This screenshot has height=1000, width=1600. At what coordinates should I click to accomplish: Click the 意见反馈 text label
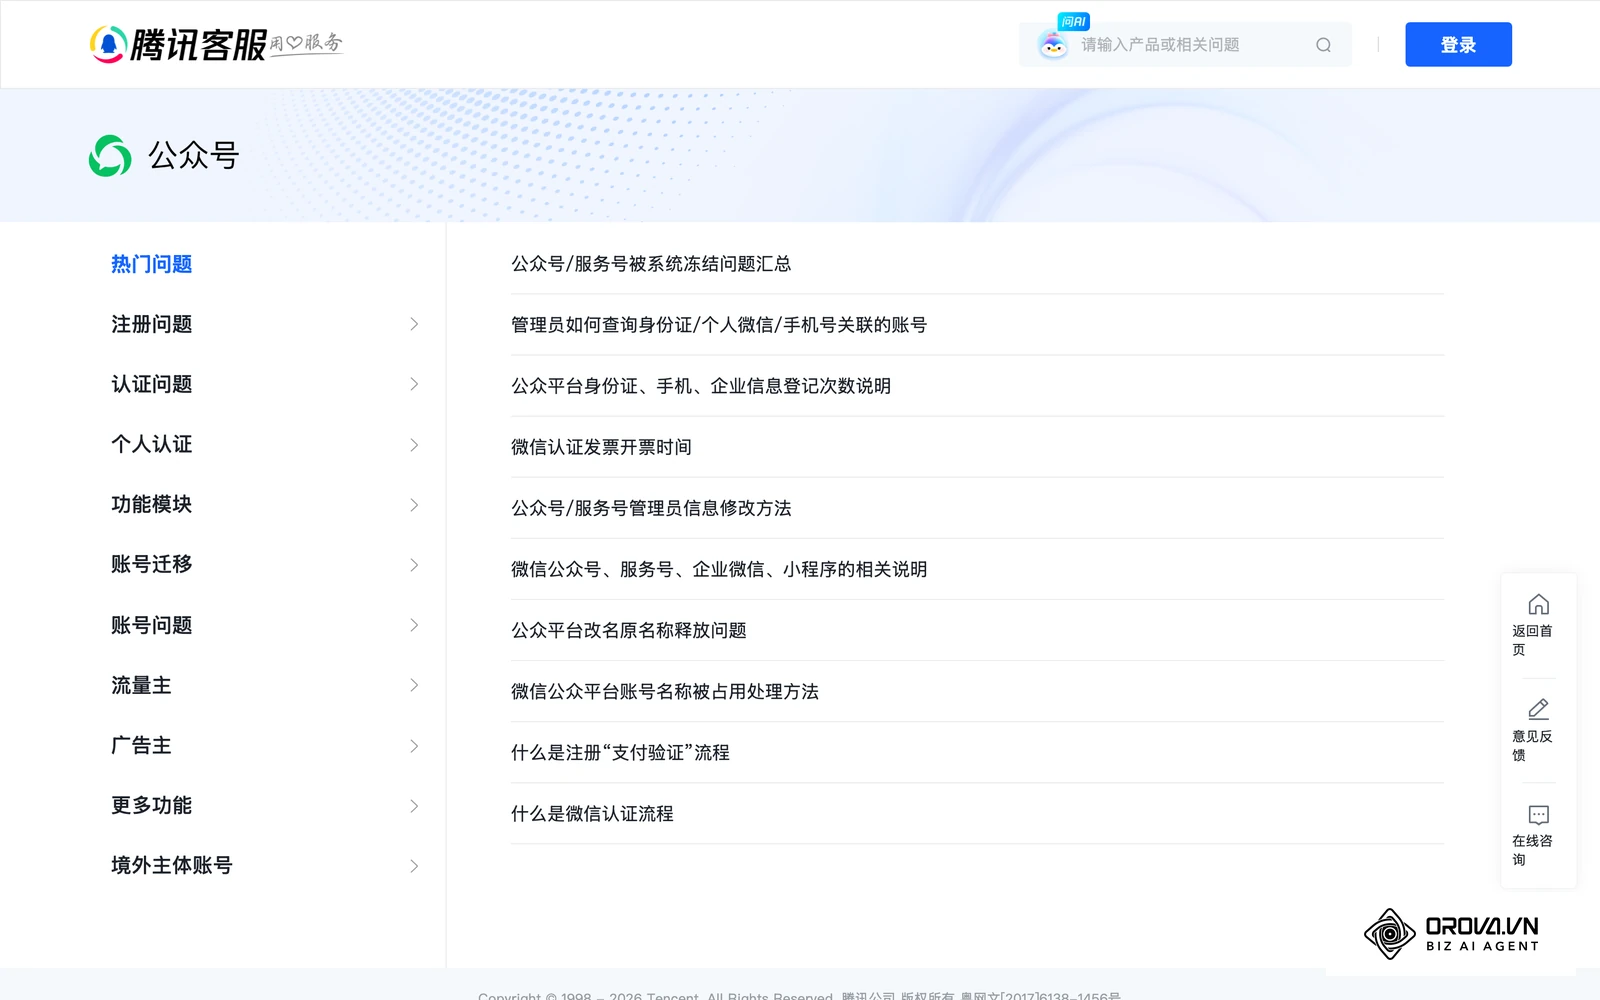coord(1532,745)
